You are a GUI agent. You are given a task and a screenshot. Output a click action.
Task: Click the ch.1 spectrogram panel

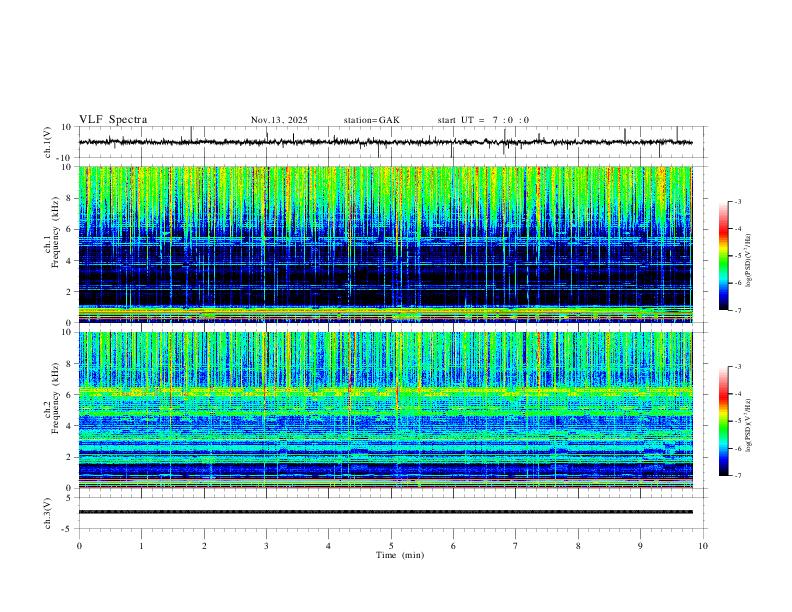[x=386, y=244]
